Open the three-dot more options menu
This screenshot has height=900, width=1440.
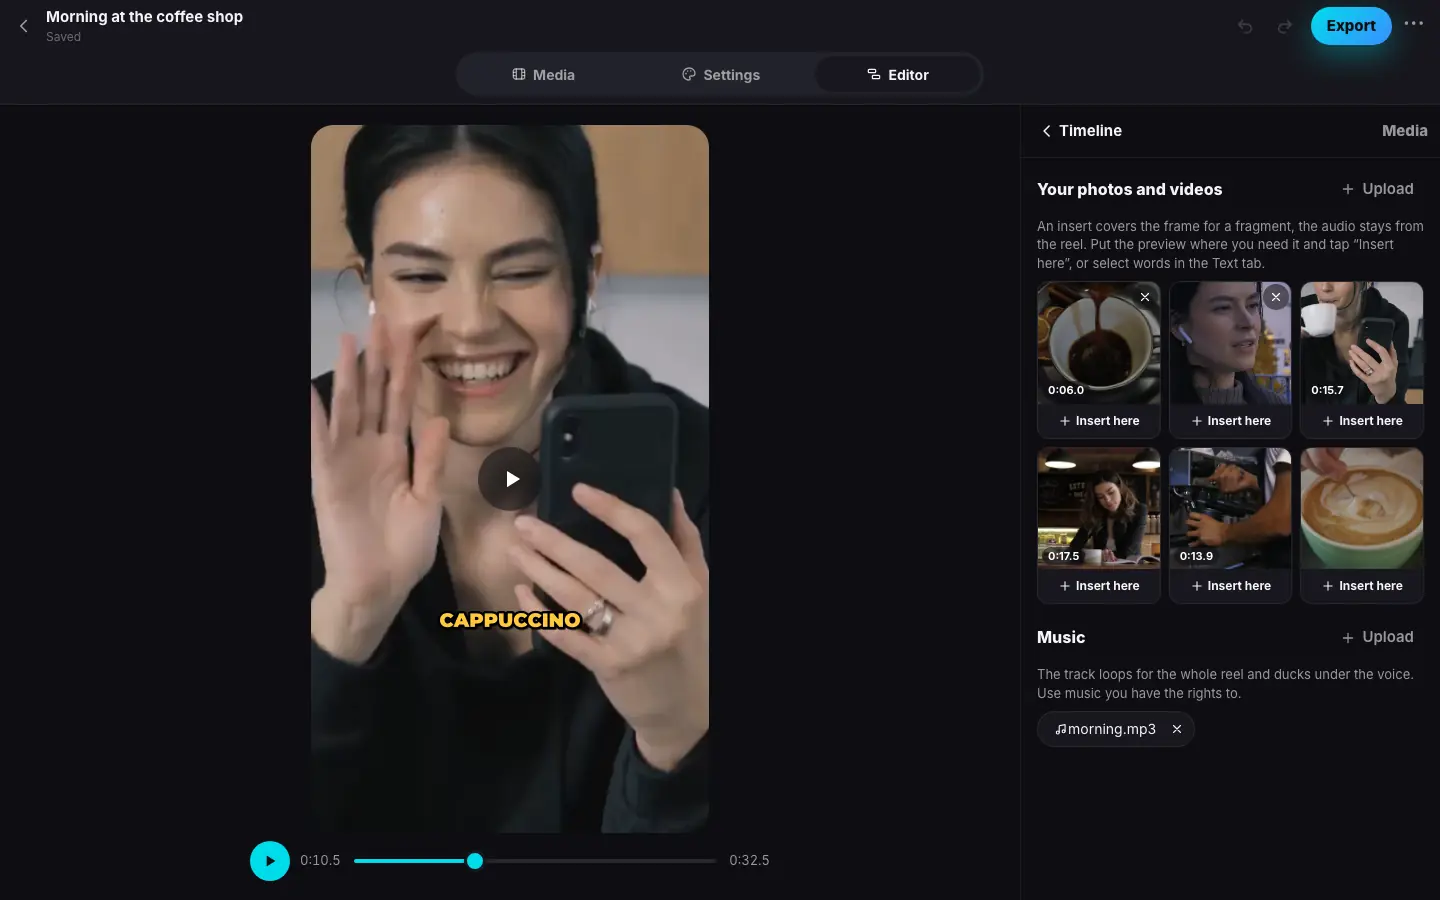click(1413, 24)
